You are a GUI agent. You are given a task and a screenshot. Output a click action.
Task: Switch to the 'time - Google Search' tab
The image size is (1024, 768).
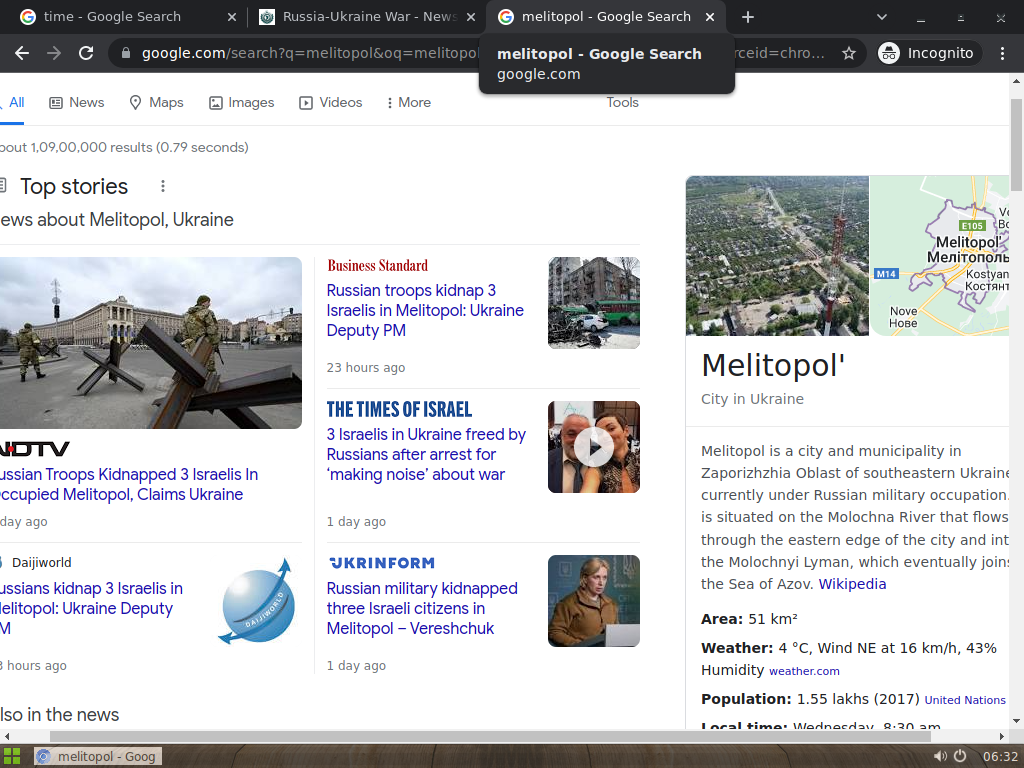pyautogui.click(x=112, y=17)
